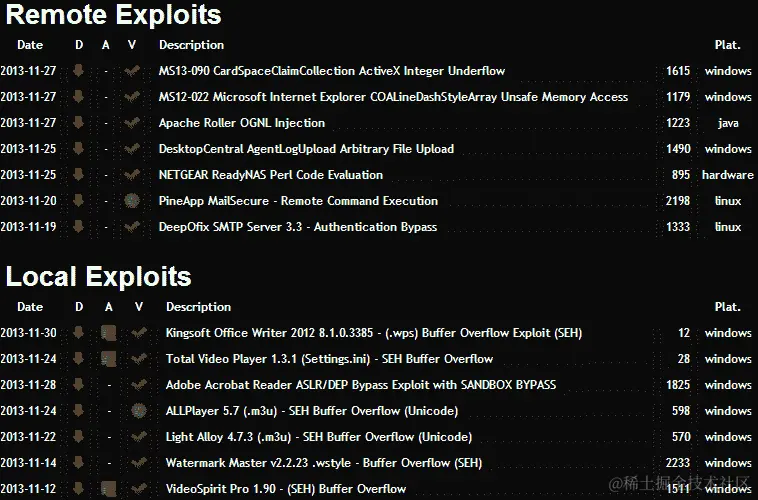The width and height of the screenshot is (758, 500).
Task: Click Date column header under Local Exploits
Action: 30,307
